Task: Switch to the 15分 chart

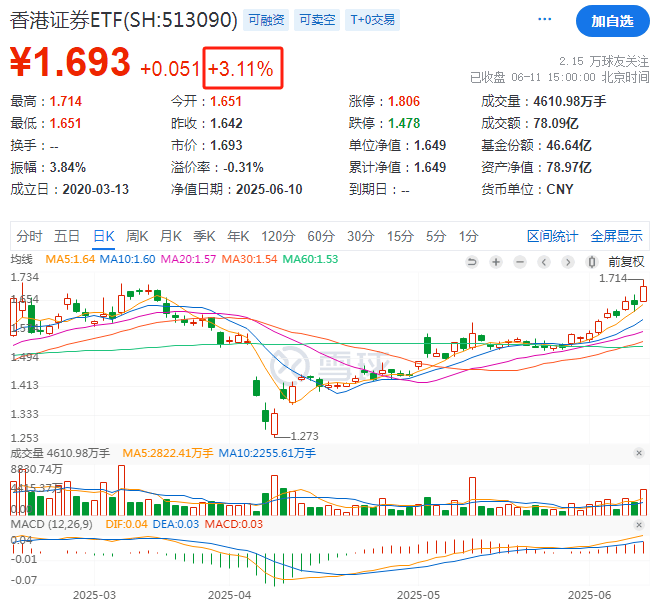Action: pyautogui.click(x=400, y=236)
